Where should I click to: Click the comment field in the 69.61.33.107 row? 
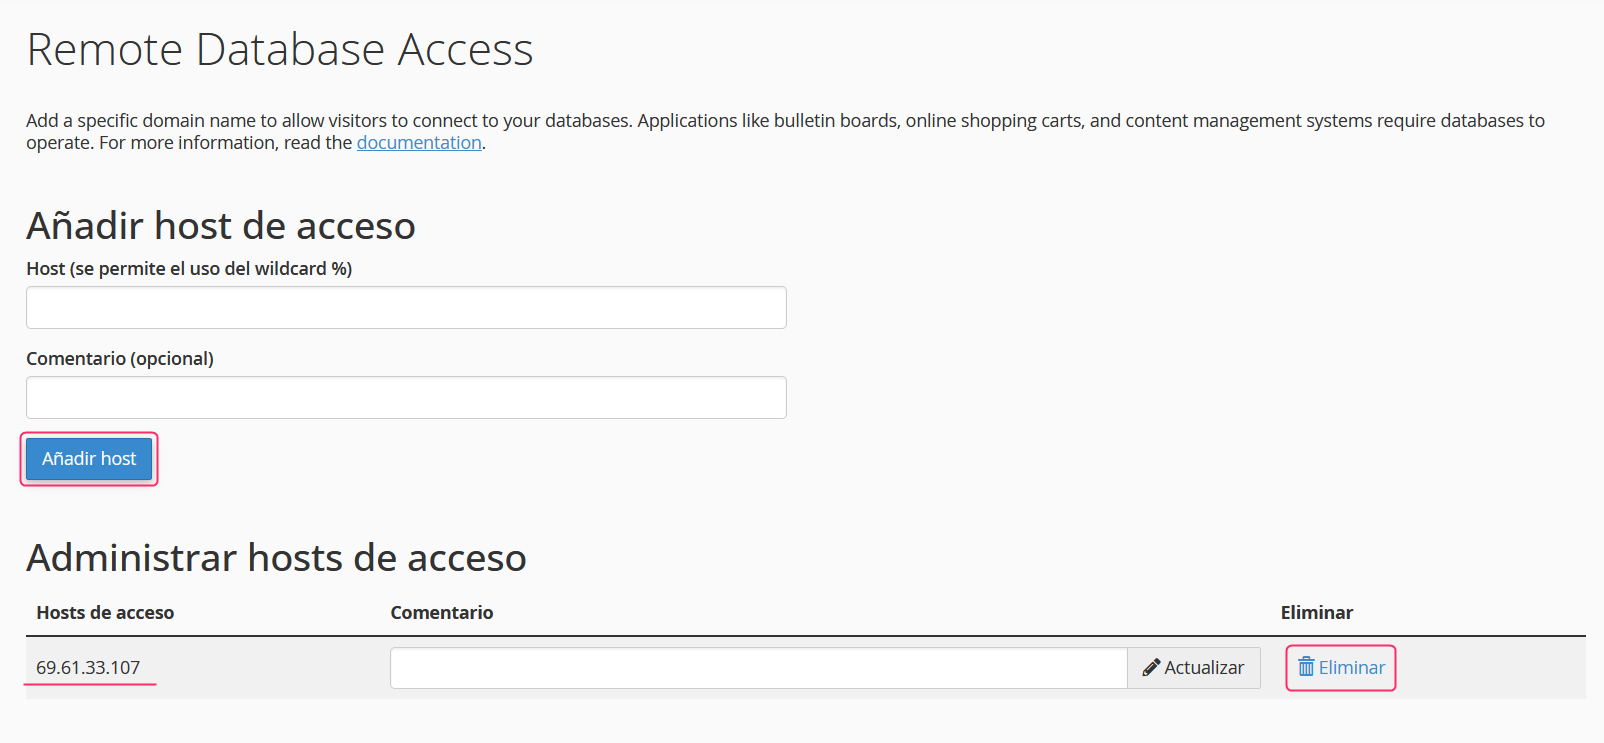click(x=758, y=668)
